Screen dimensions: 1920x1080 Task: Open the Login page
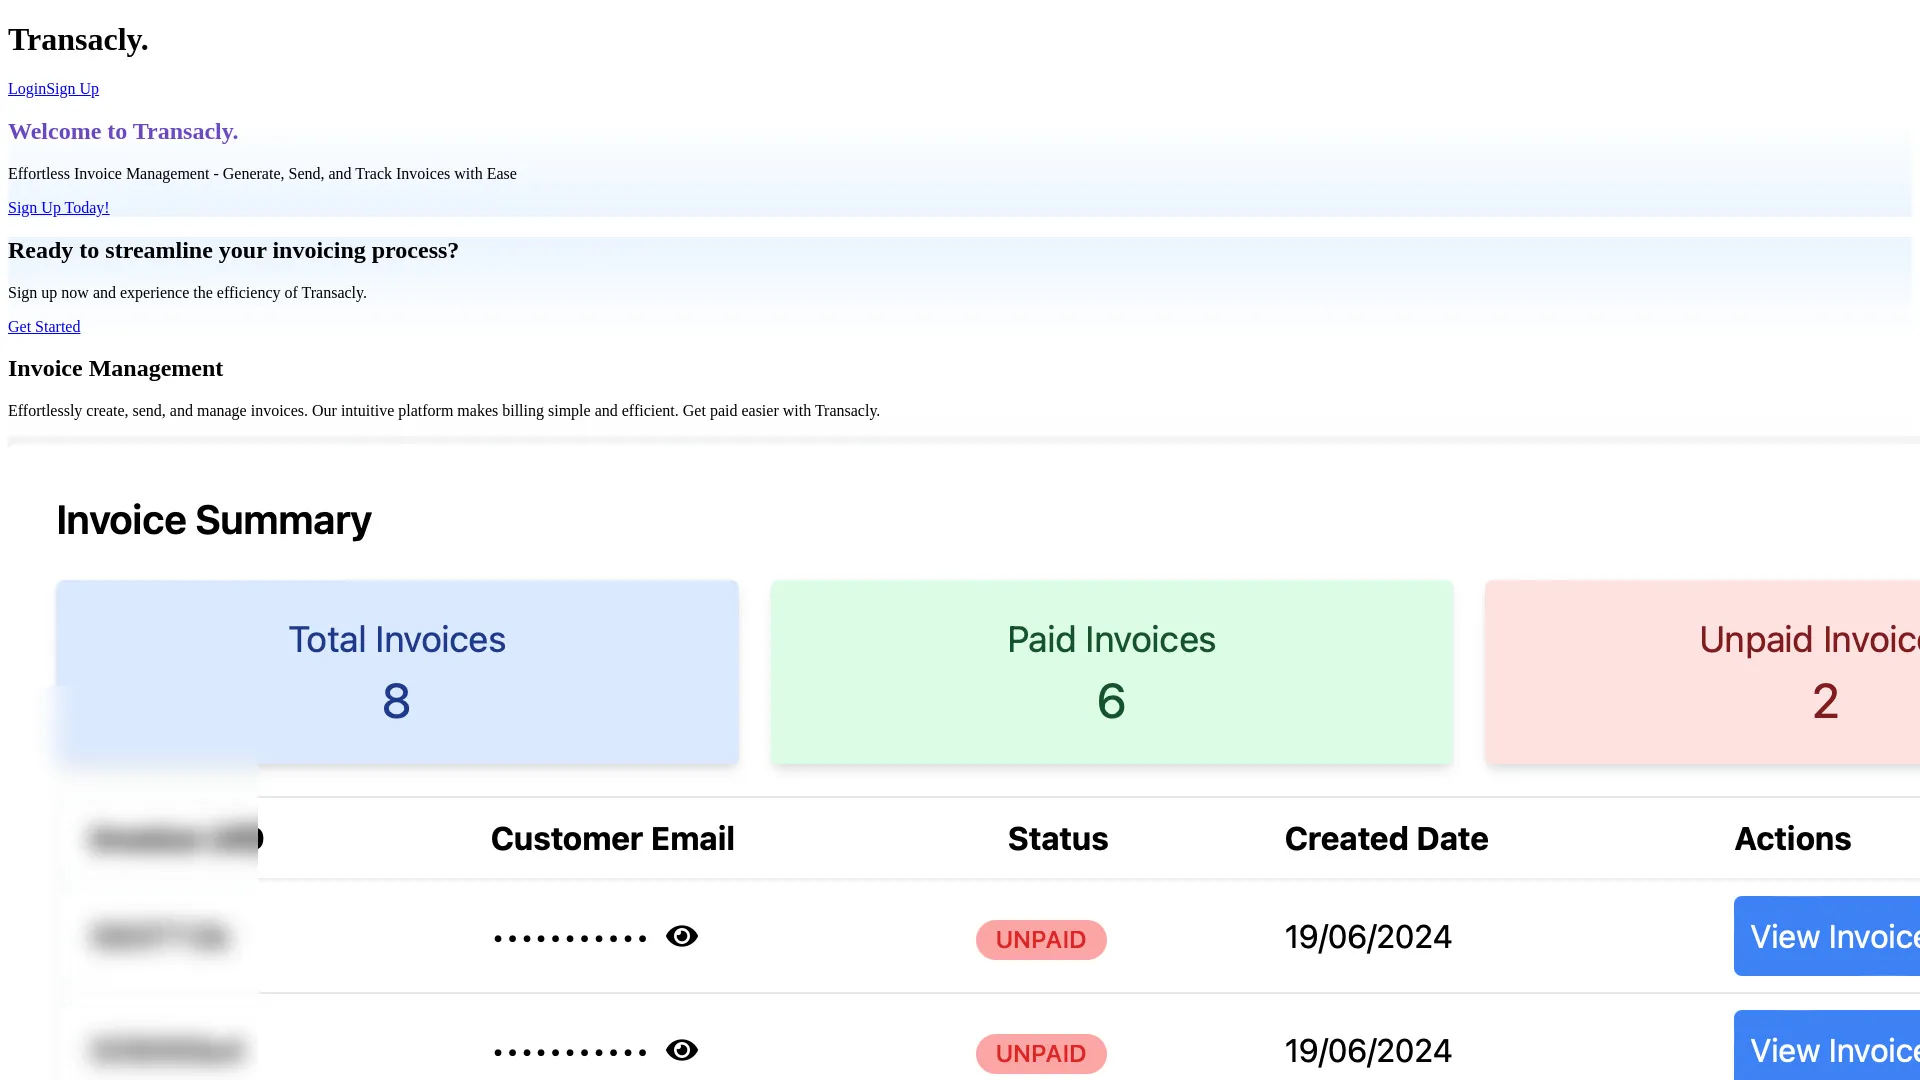tap(26, 88)
